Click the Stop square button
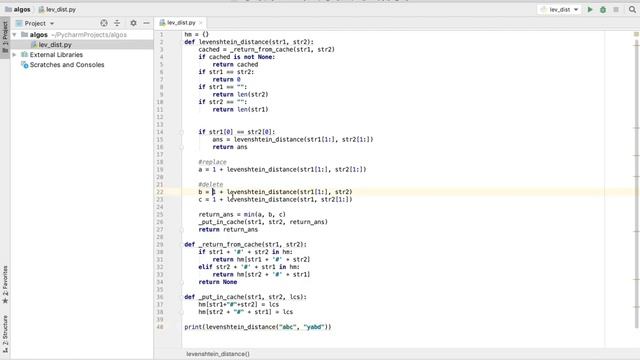 [616, 9]
